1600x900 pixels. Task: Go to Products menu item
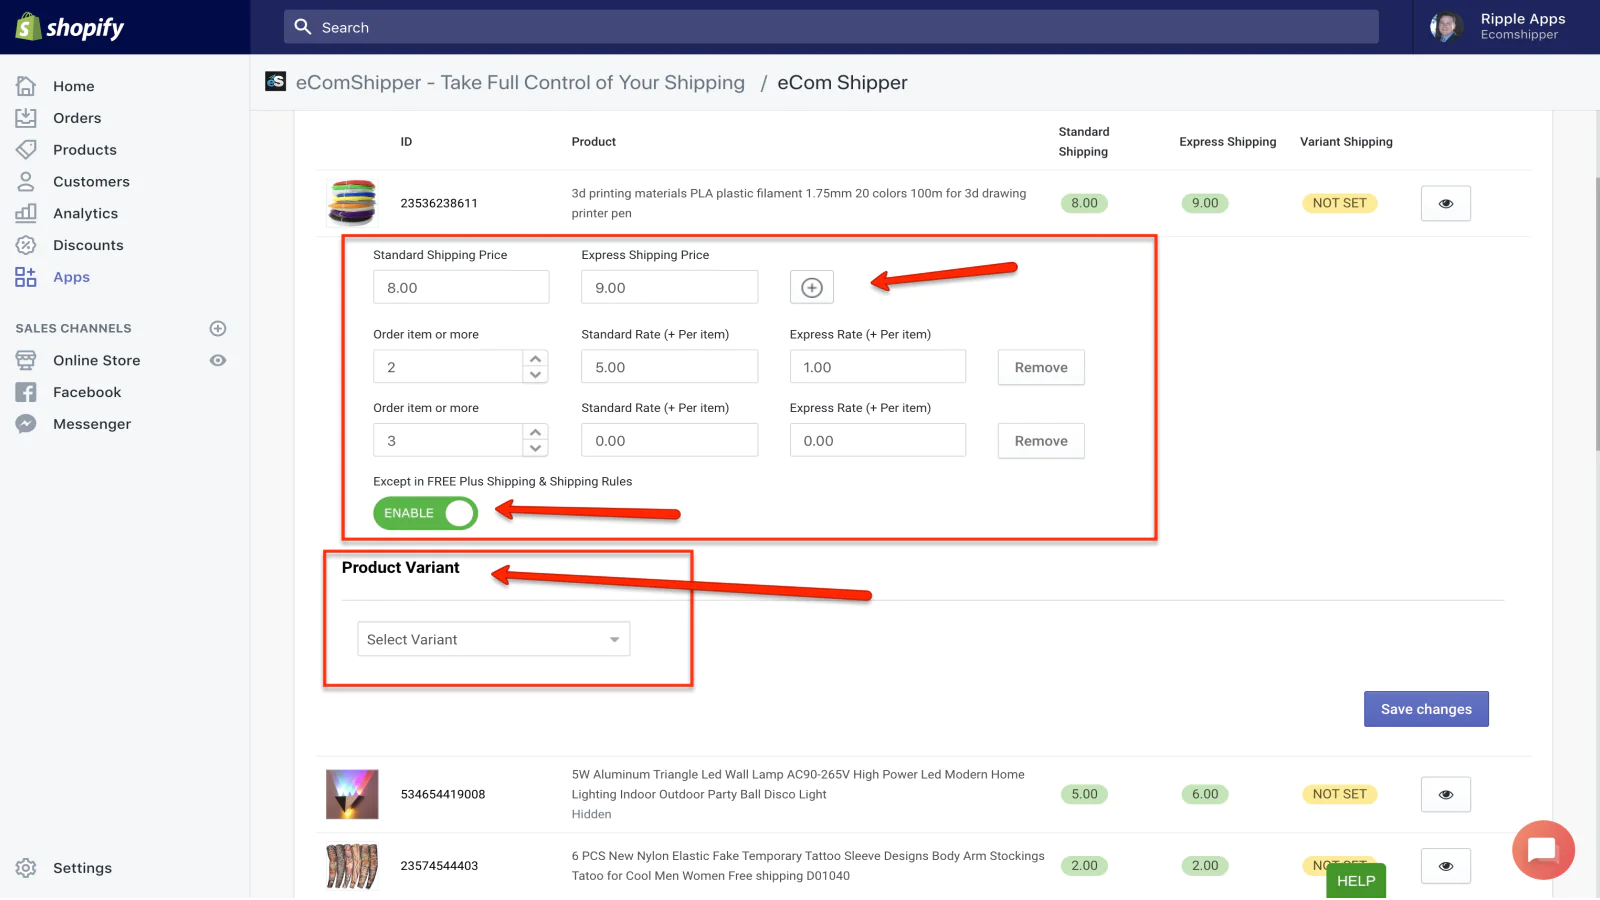point(85,150)
